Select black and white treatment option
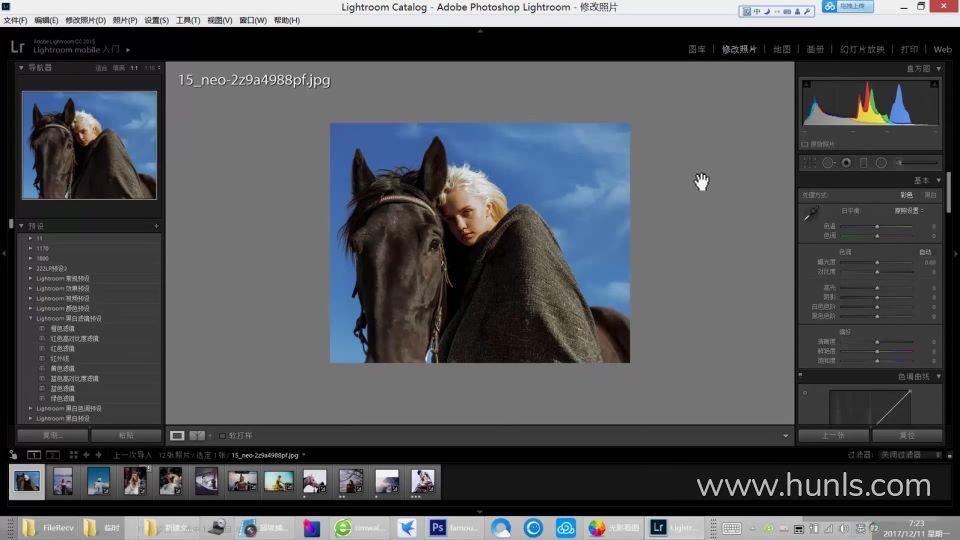Image resolution: width=960 pixels, height=540 pixels. pos(930,195)
